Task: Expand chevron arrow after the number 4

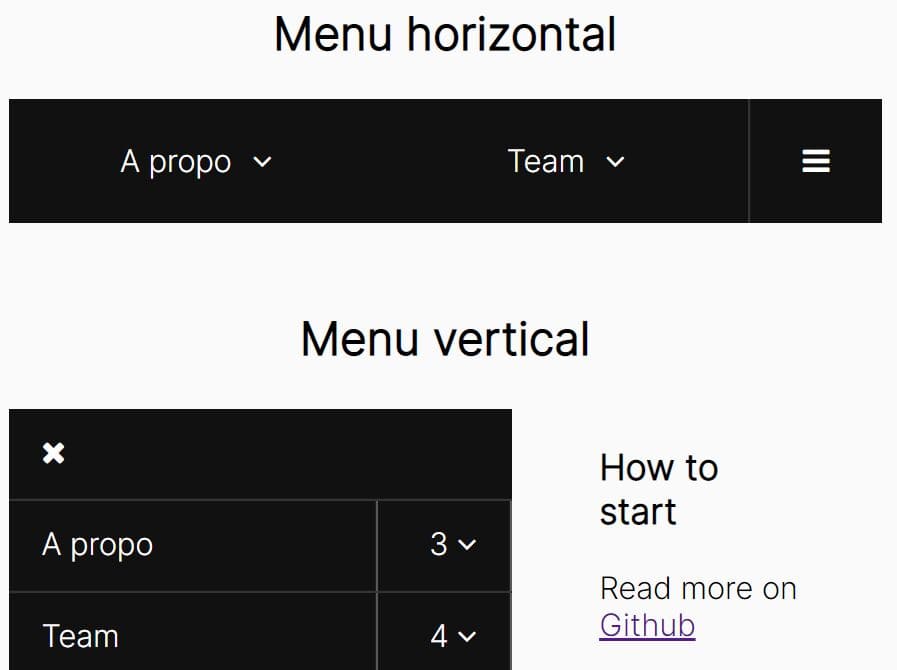Action: point(467,636)
